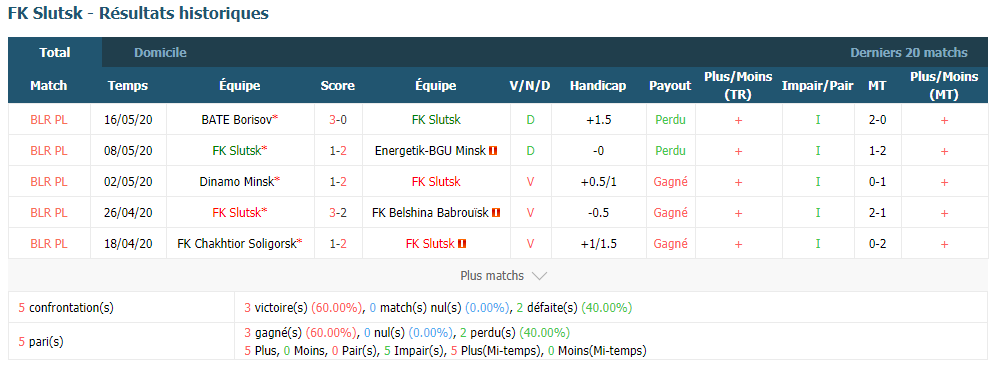This screenshot has width=997, height=368.
Task: Open Energetik-BGU Minsk team link
Action: pos(430,151)
